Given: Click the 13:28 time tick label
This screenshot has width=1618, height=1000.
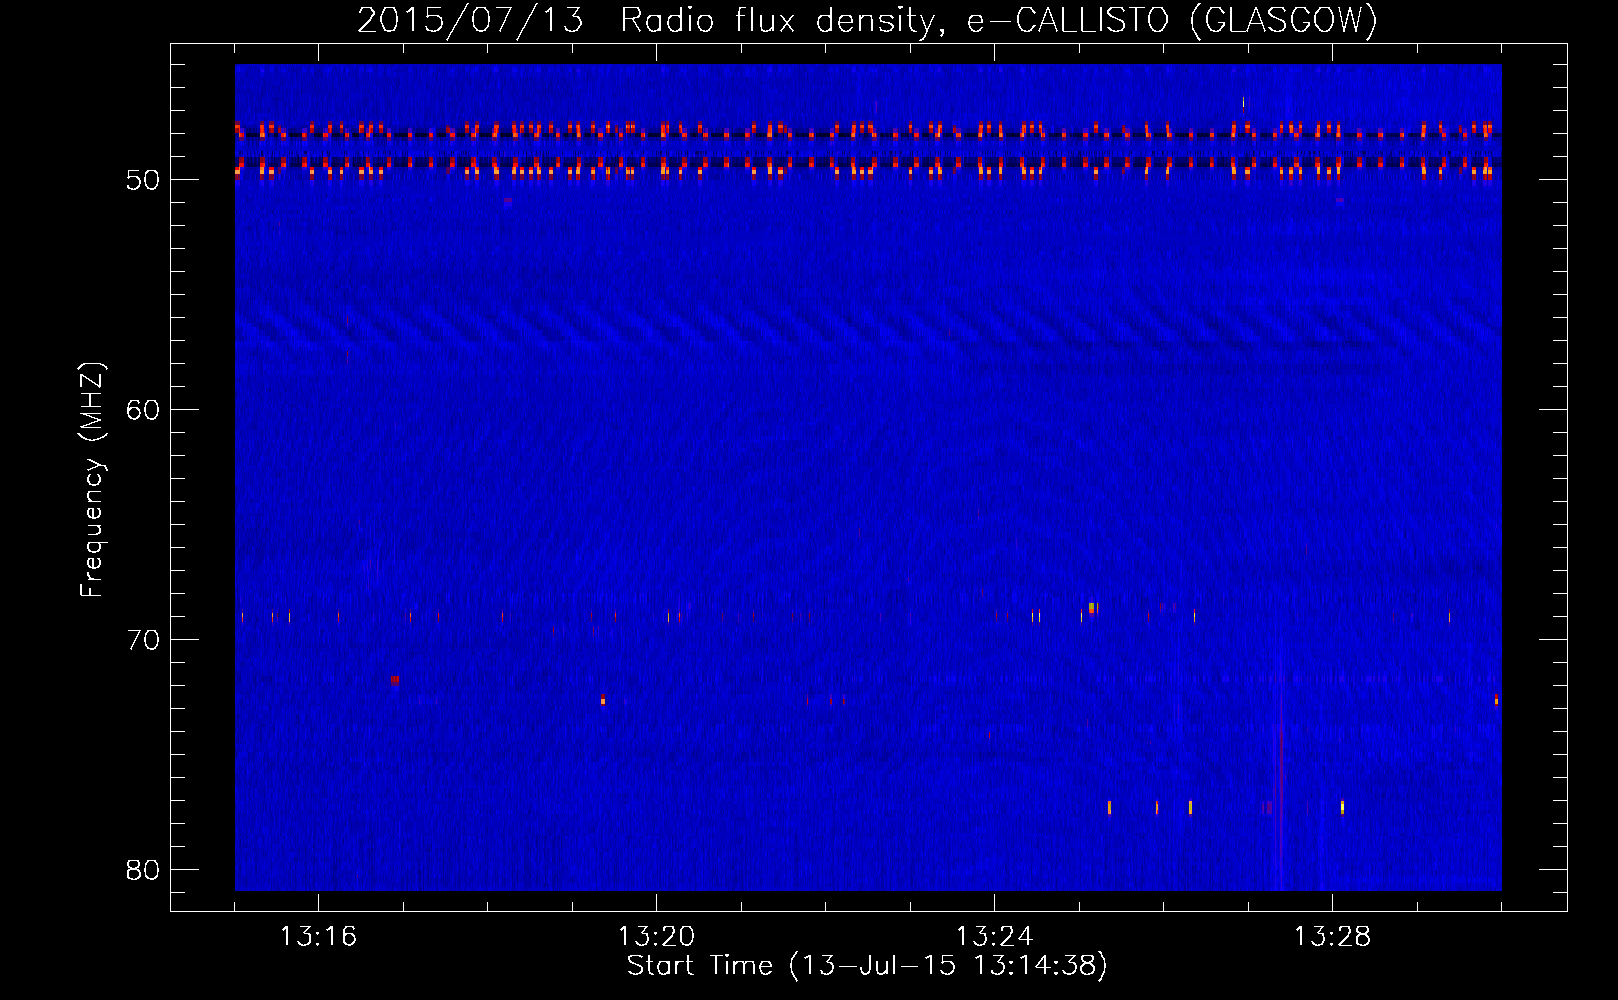Looking at the screenshot, I should click(x=1332, y=937).
